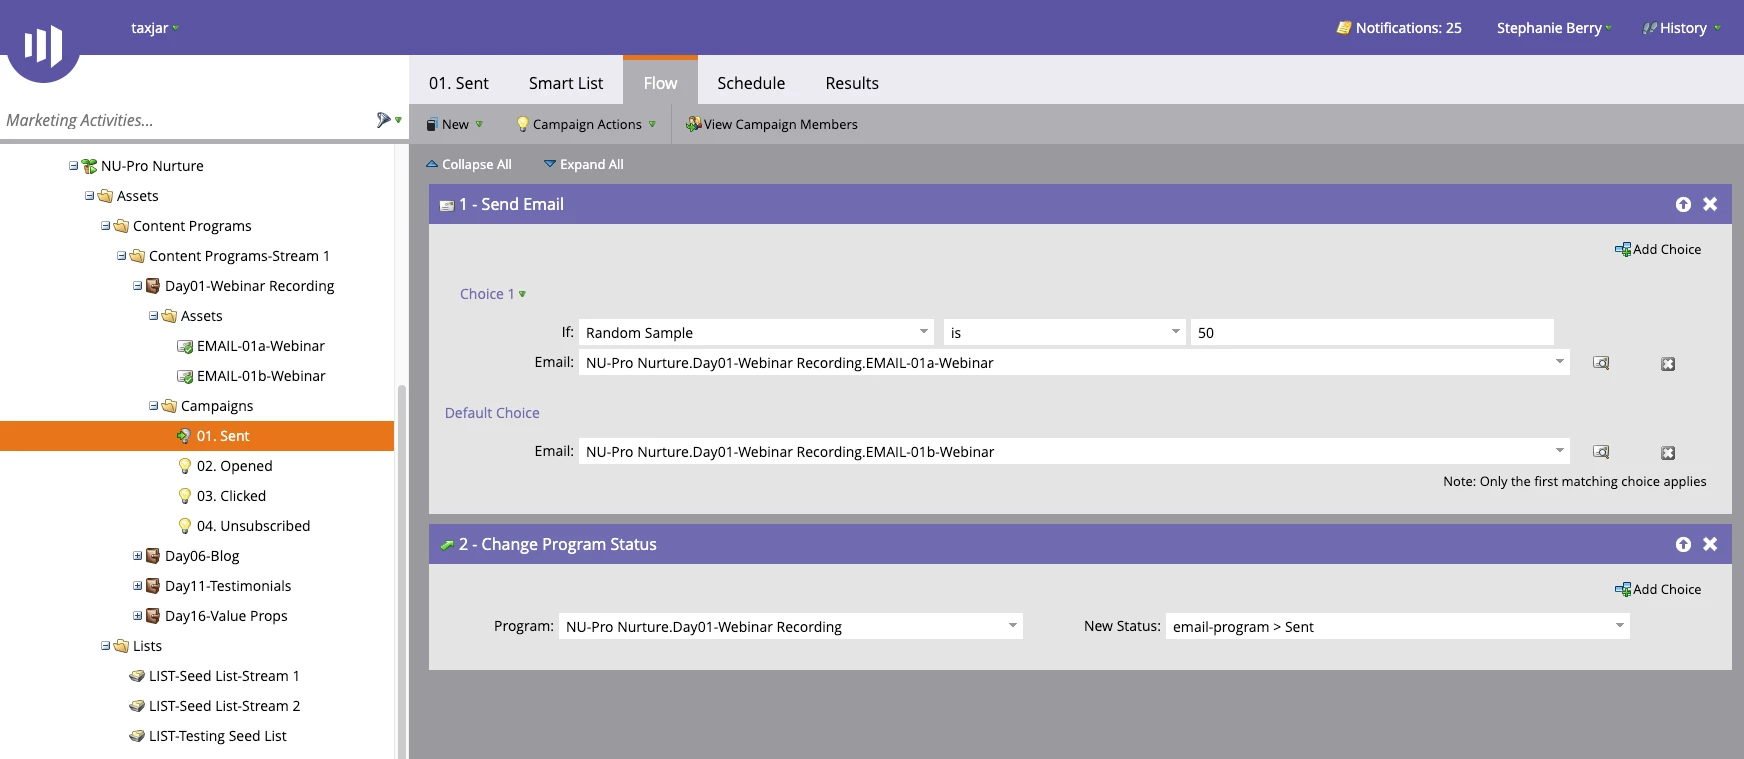Collapse the Lists folder

pyautogui.click(x=105, y=646)
